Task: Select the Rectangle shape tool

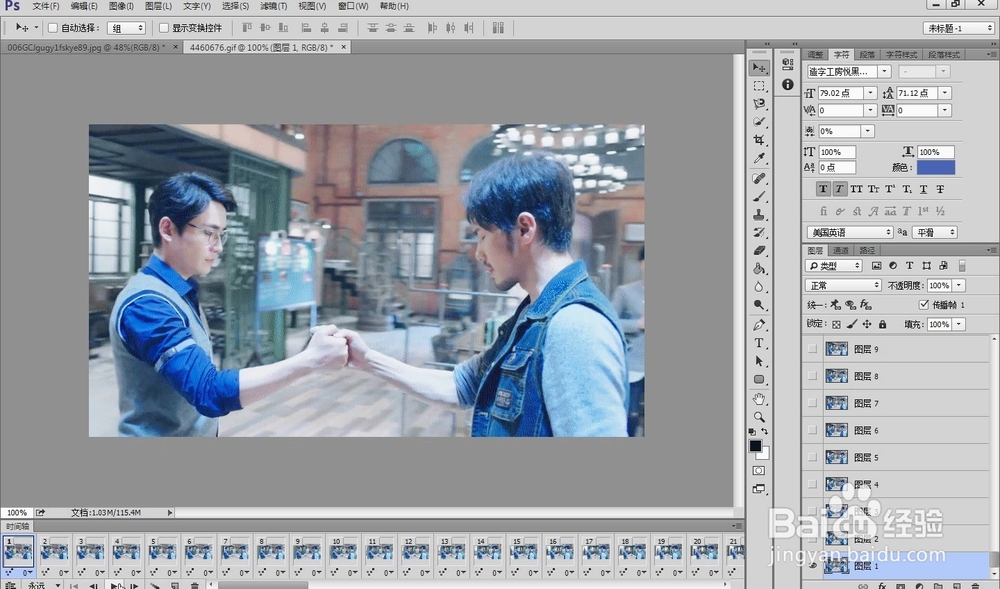Action: click(x=758, y=379)
